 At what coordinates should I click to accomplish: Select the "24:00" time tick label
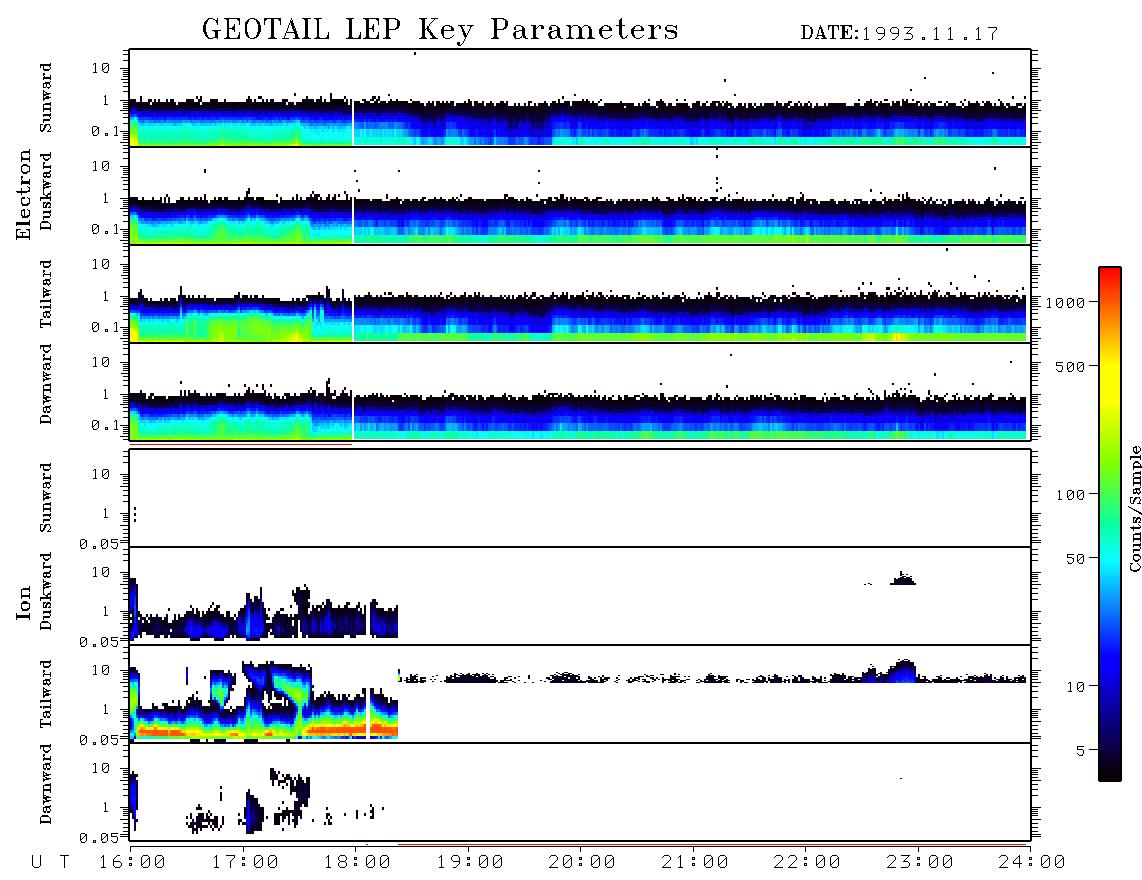tap(1032, 863)
